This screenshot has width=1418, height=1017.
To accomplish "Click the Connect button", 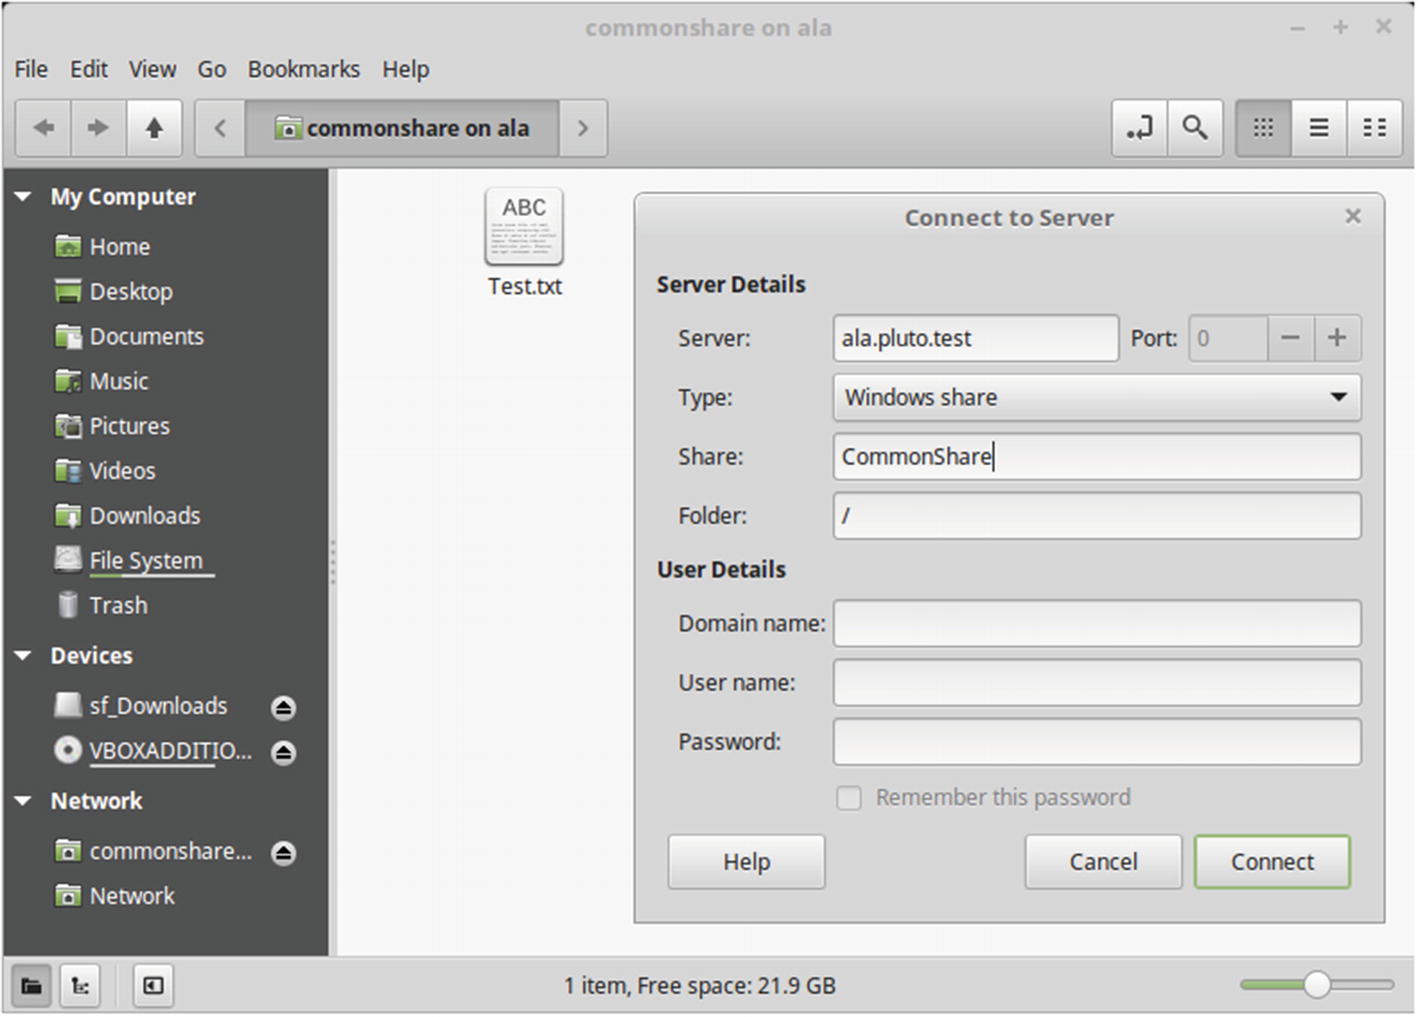I will 1272,862.
